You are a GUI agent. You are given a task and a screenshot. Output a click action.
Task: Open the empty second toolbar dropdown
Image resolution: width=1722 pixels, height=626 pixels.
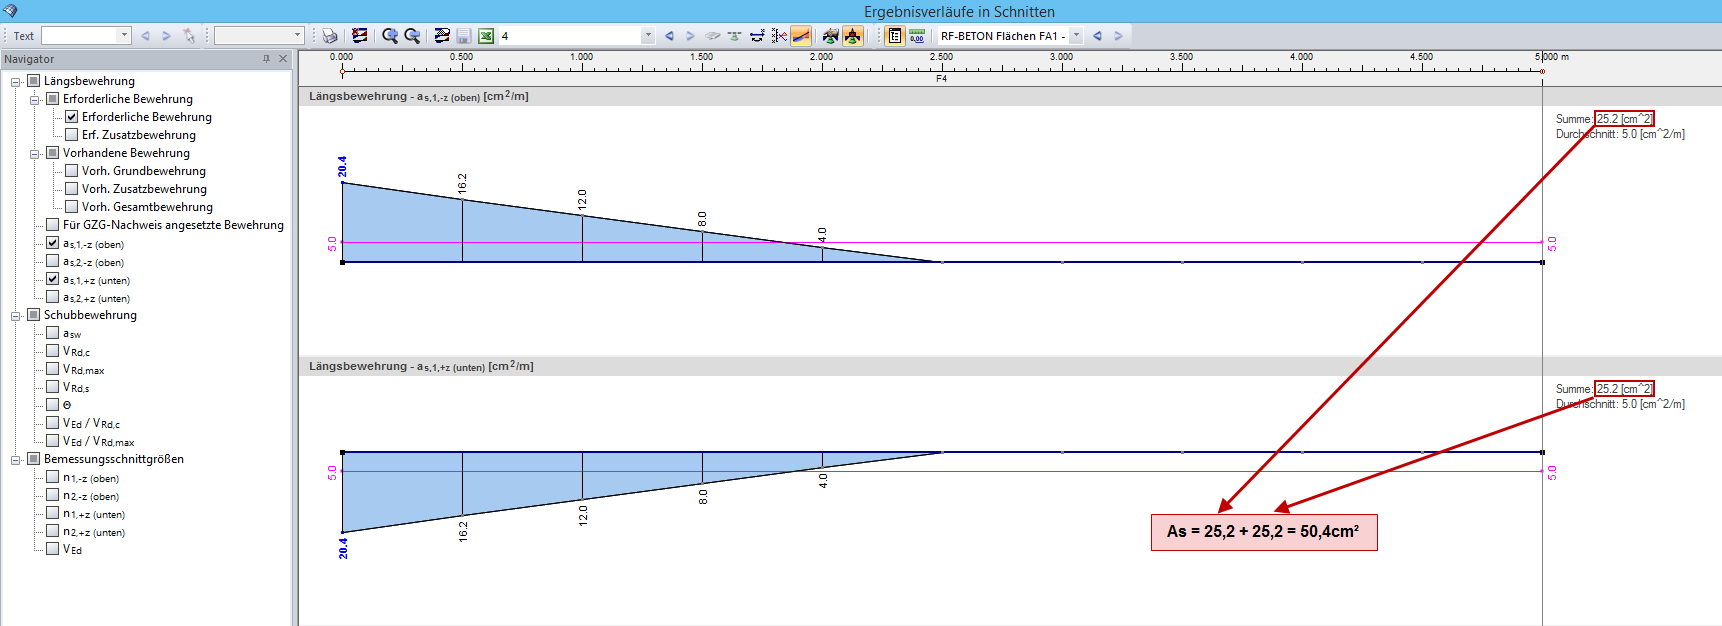tap(297, 36)
